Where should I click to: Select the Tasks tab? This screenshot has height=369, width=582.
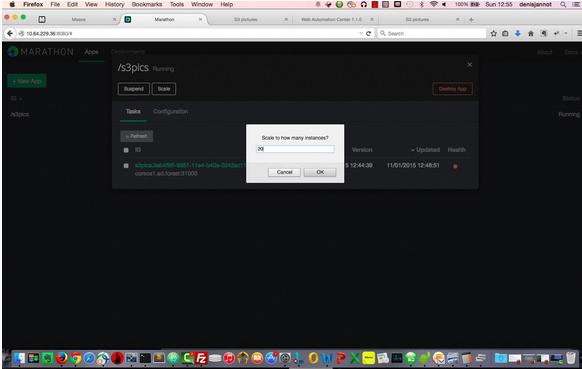click(133, 111)
